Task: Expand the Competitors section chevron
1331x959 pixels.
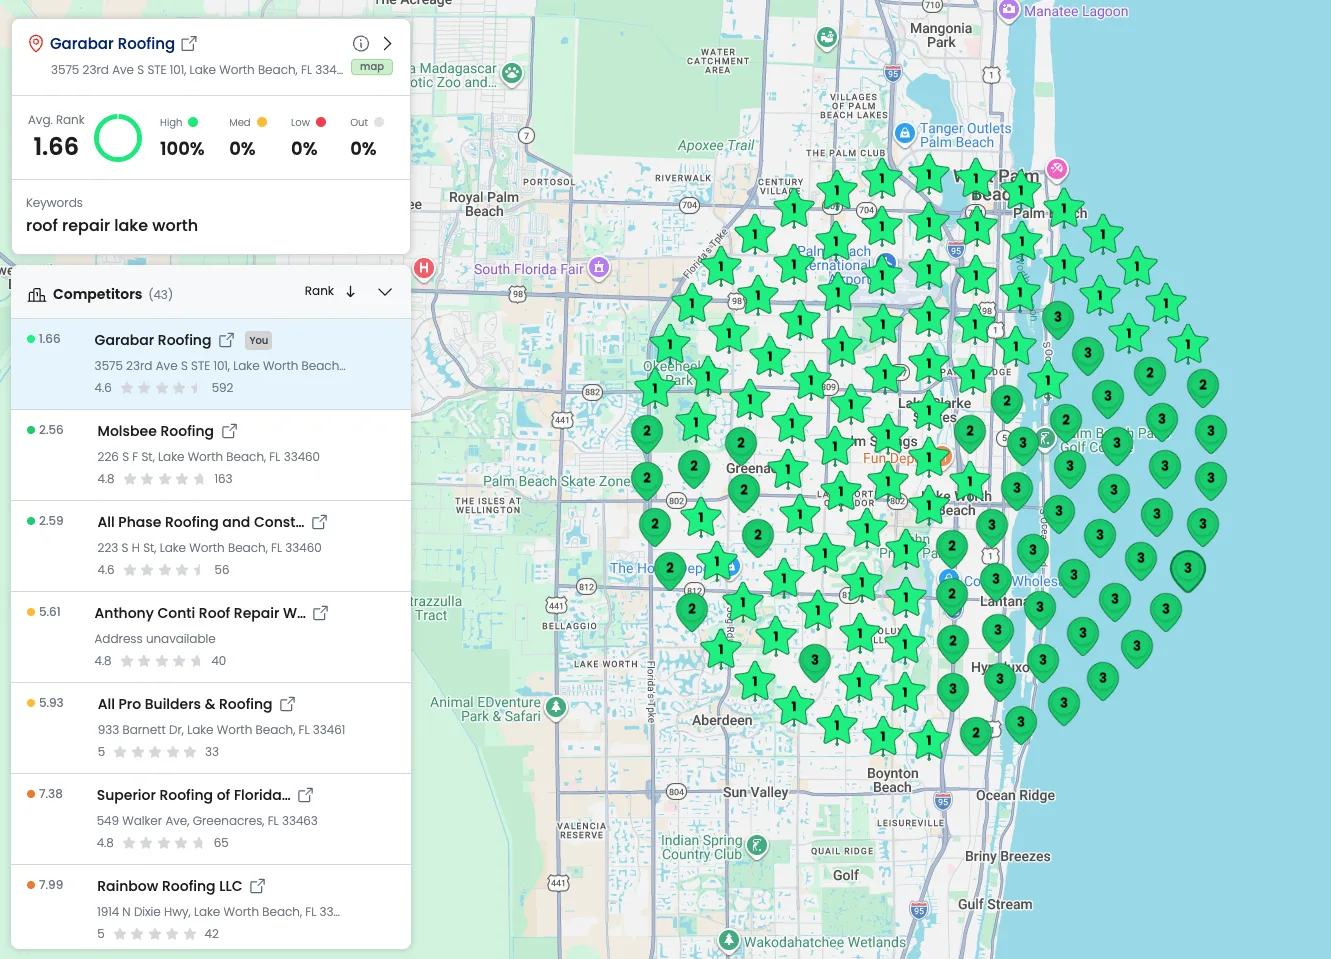Action: pyautogui.click(x=385, y=292)
